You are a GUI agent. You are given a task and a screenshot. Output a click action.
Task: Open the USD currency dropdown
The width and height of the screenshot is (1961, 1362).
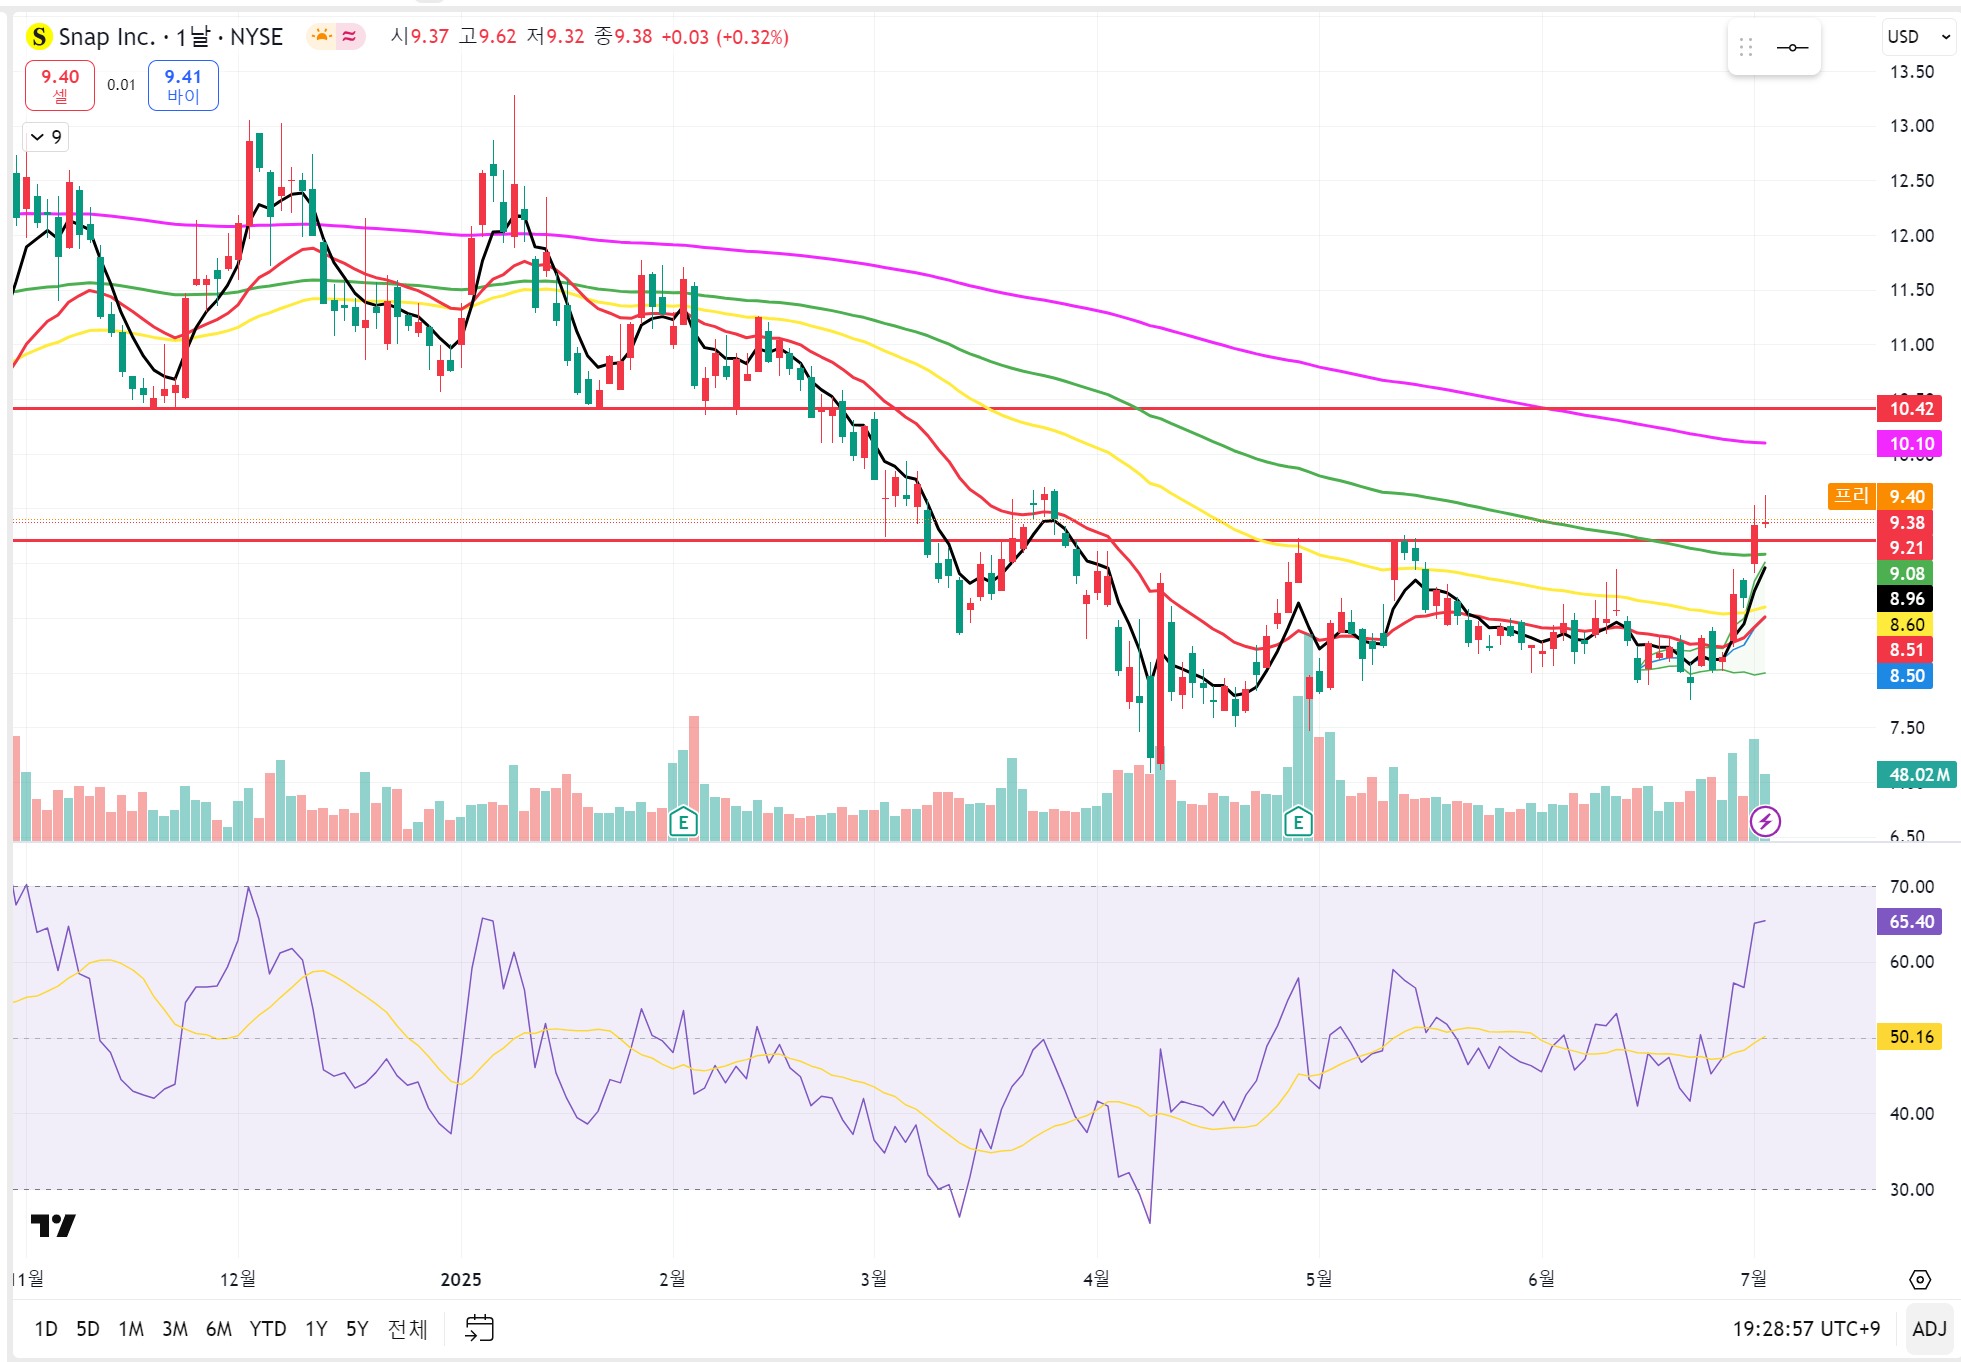(1918, 37)
